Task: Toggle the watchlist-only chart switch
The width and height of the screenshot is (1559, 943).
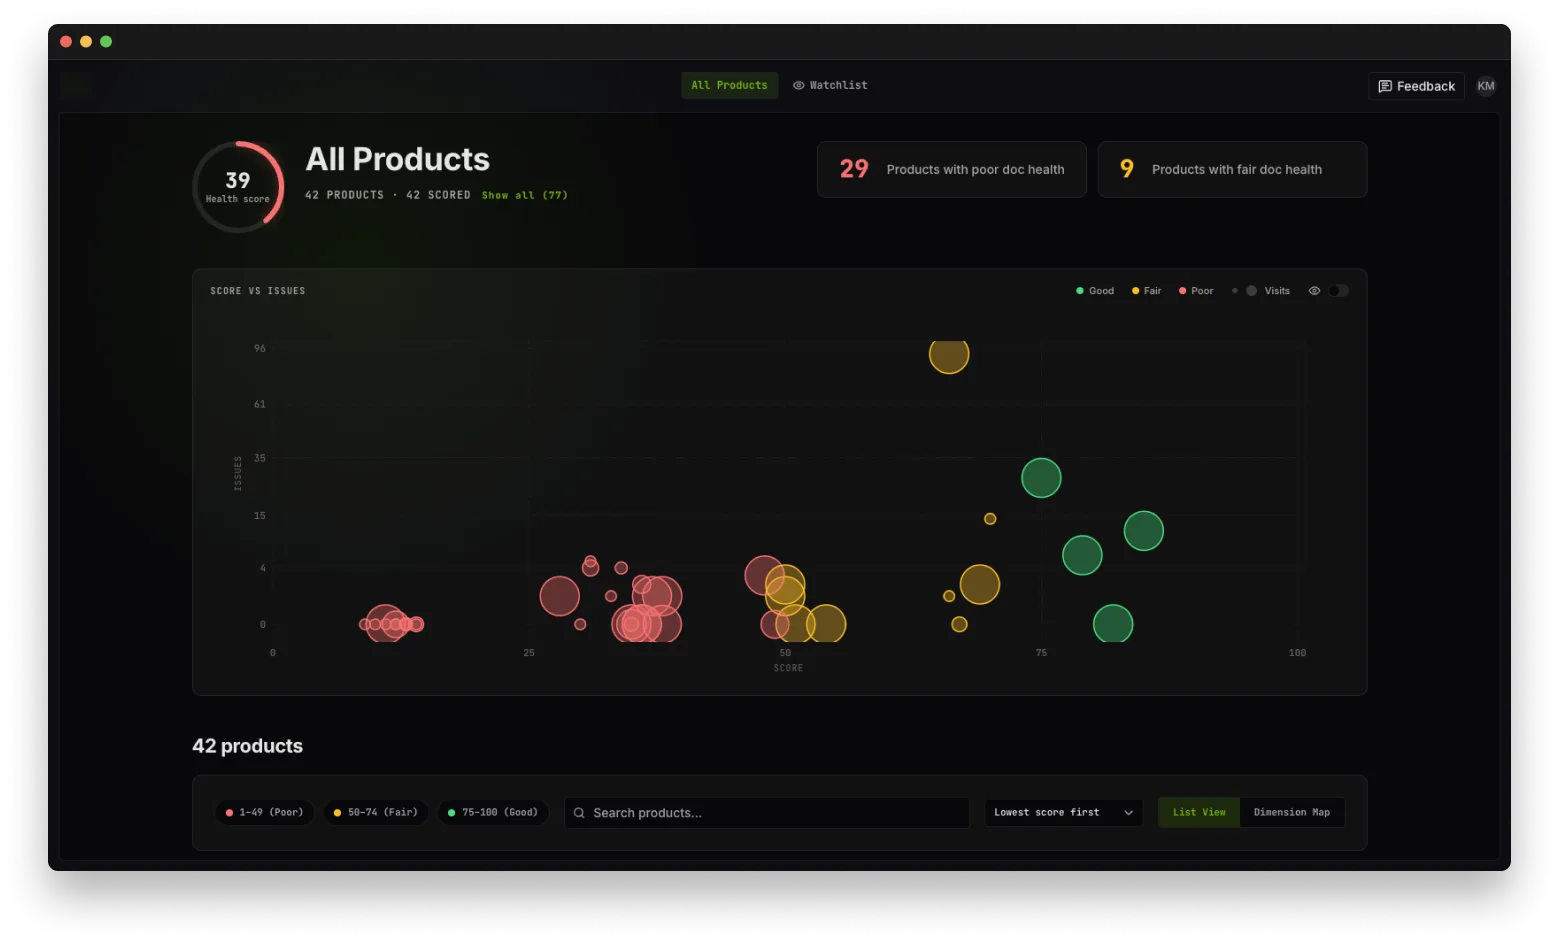Action: point(1339,291)
